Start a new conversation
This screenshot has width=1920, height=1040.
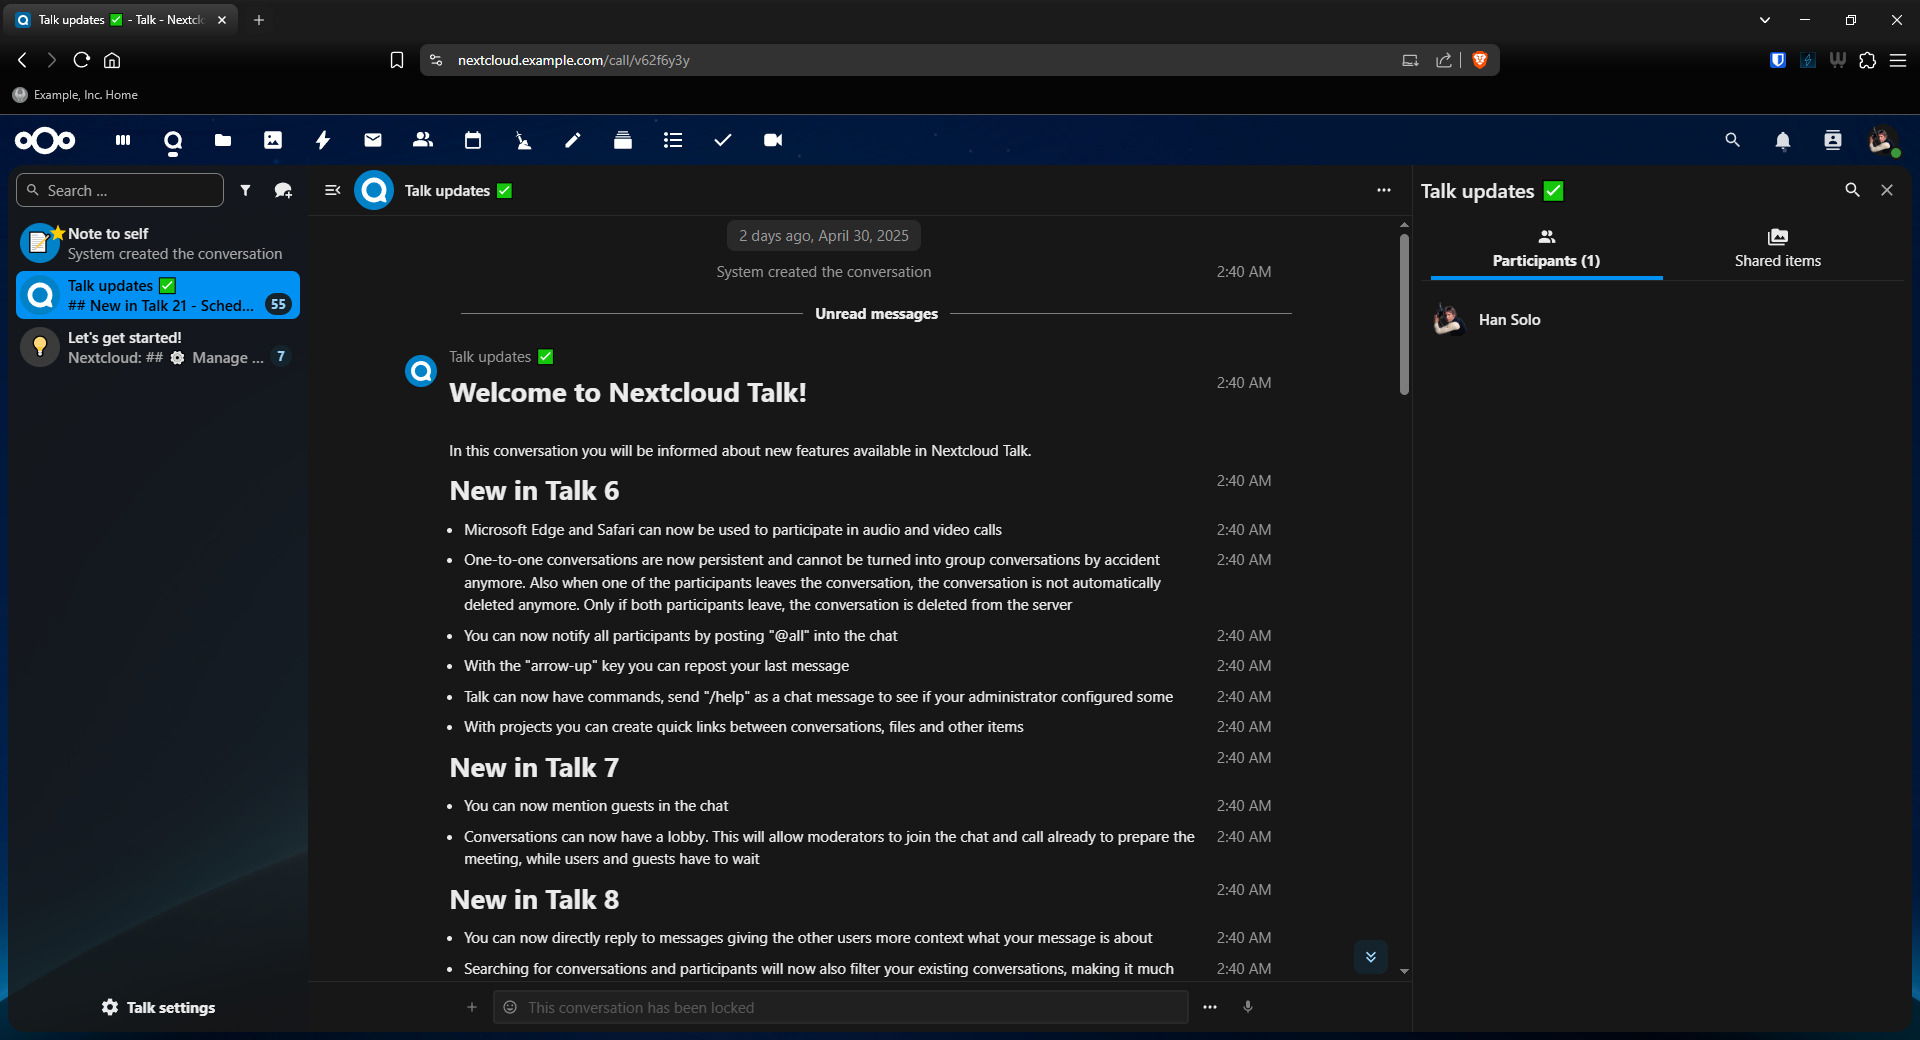tap(283, 190)
